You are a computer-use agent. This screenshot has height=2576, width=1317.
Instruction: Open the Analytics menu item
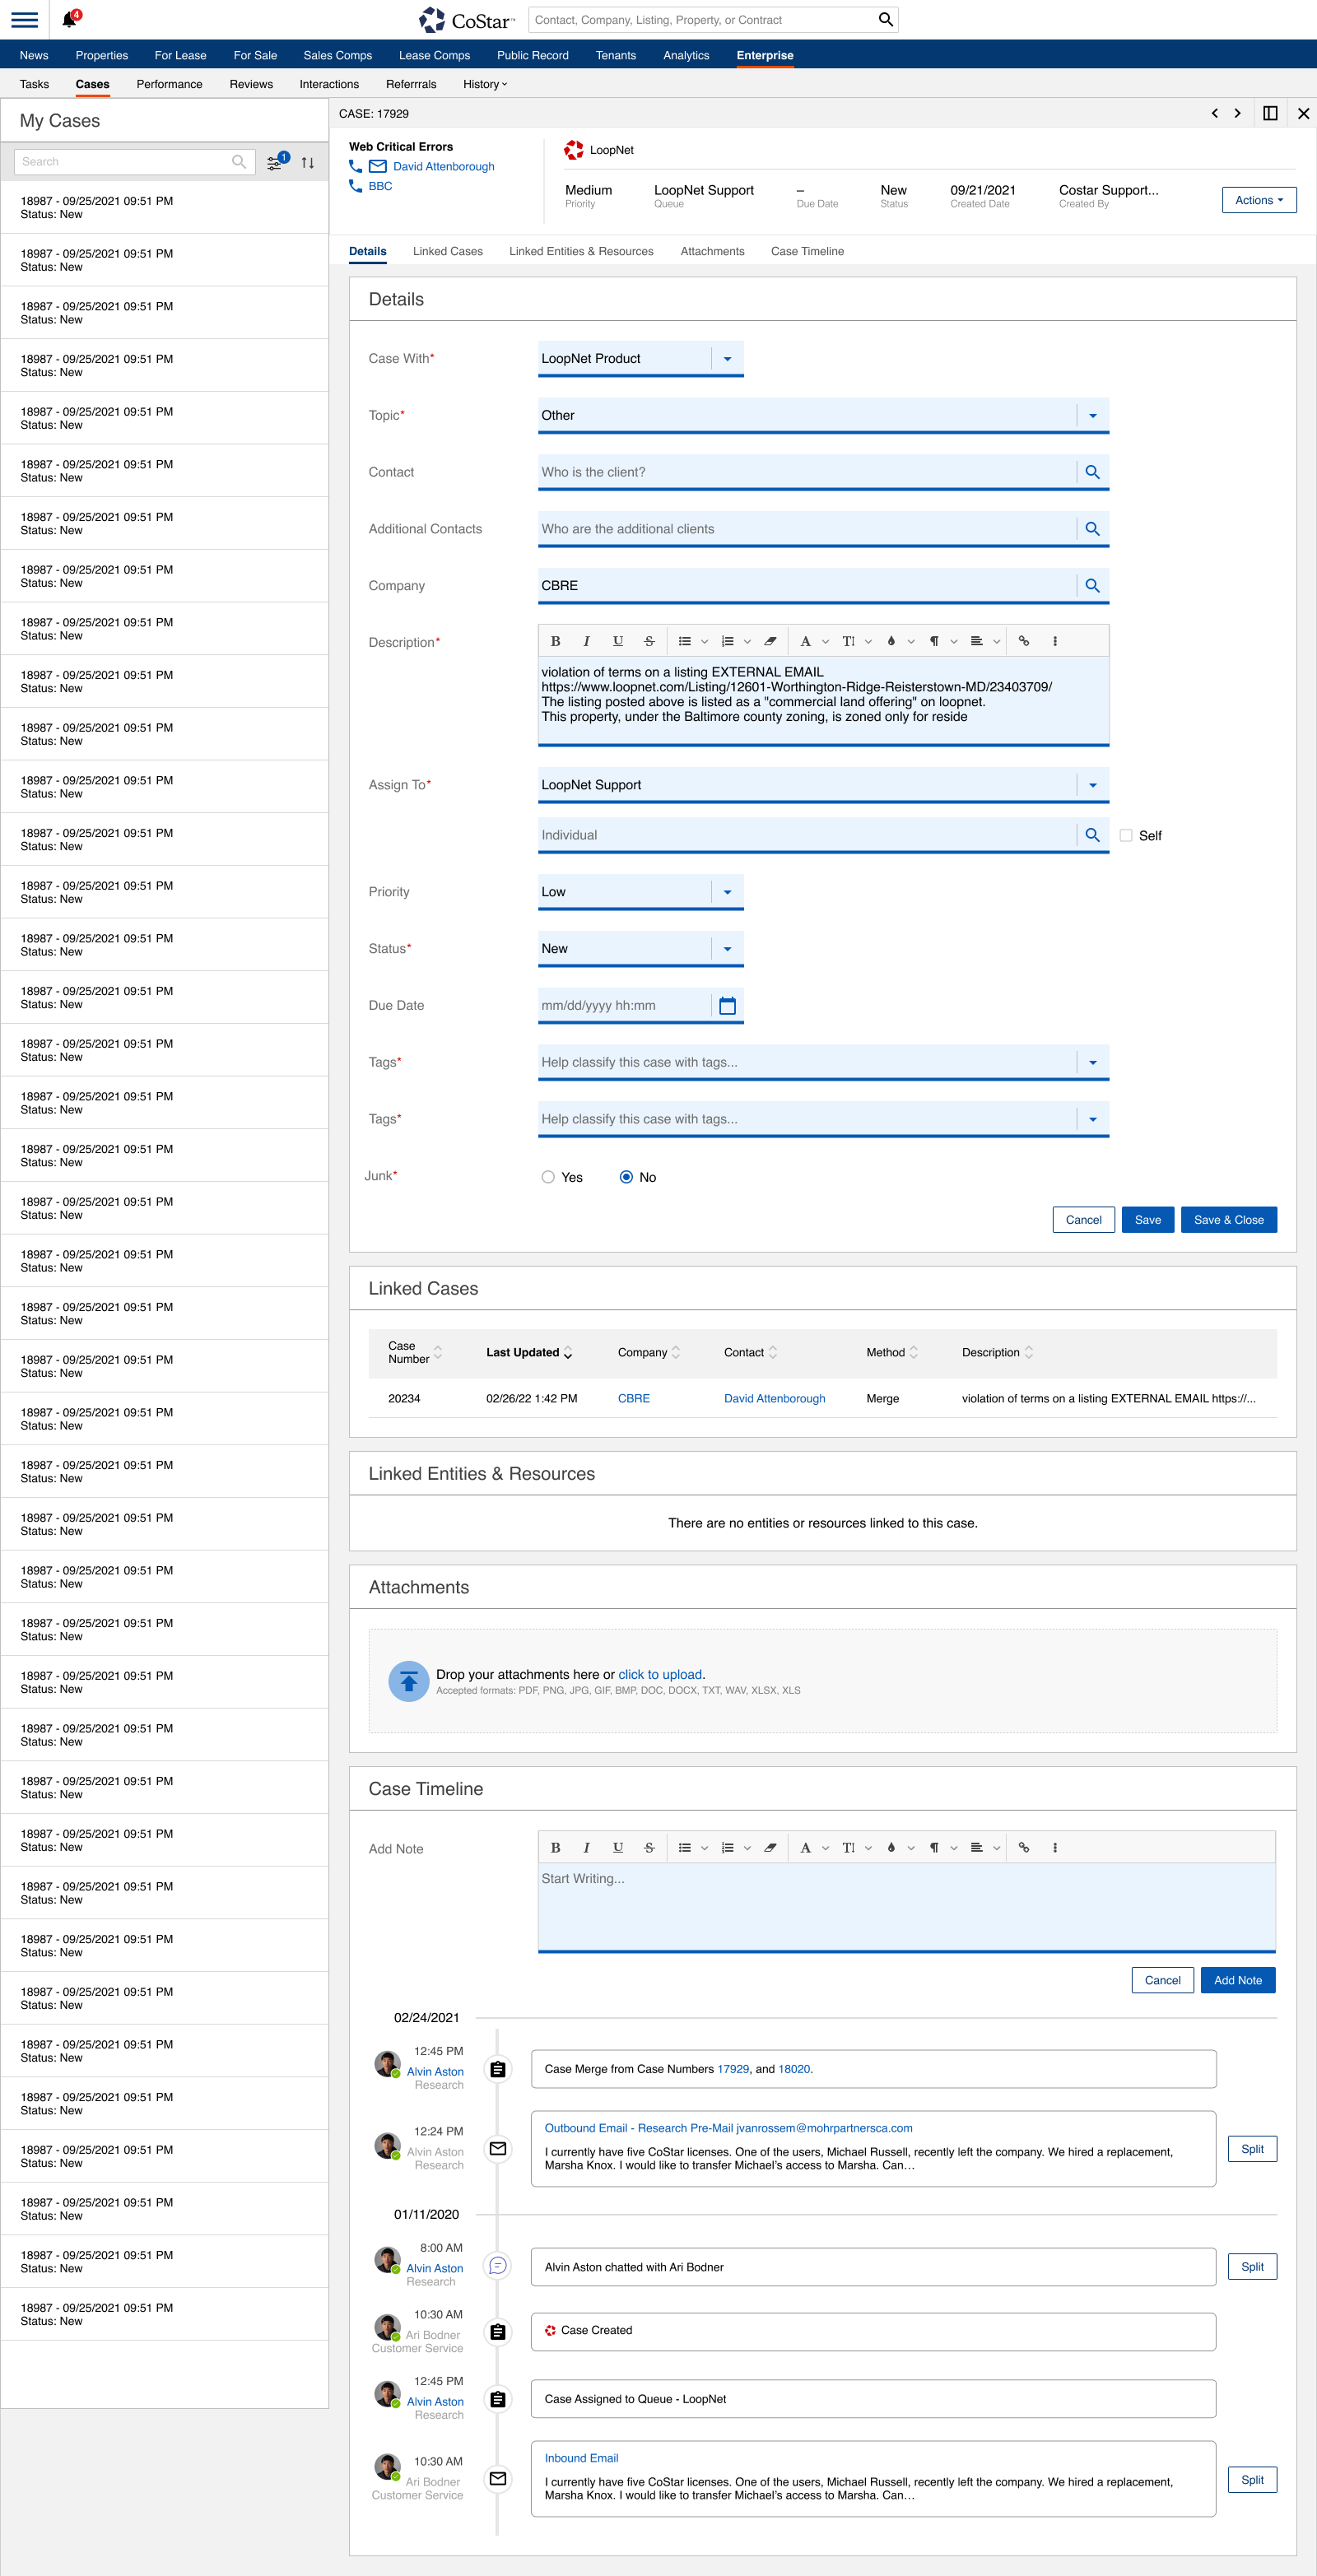pyautogui.click(x=686, y=56)
